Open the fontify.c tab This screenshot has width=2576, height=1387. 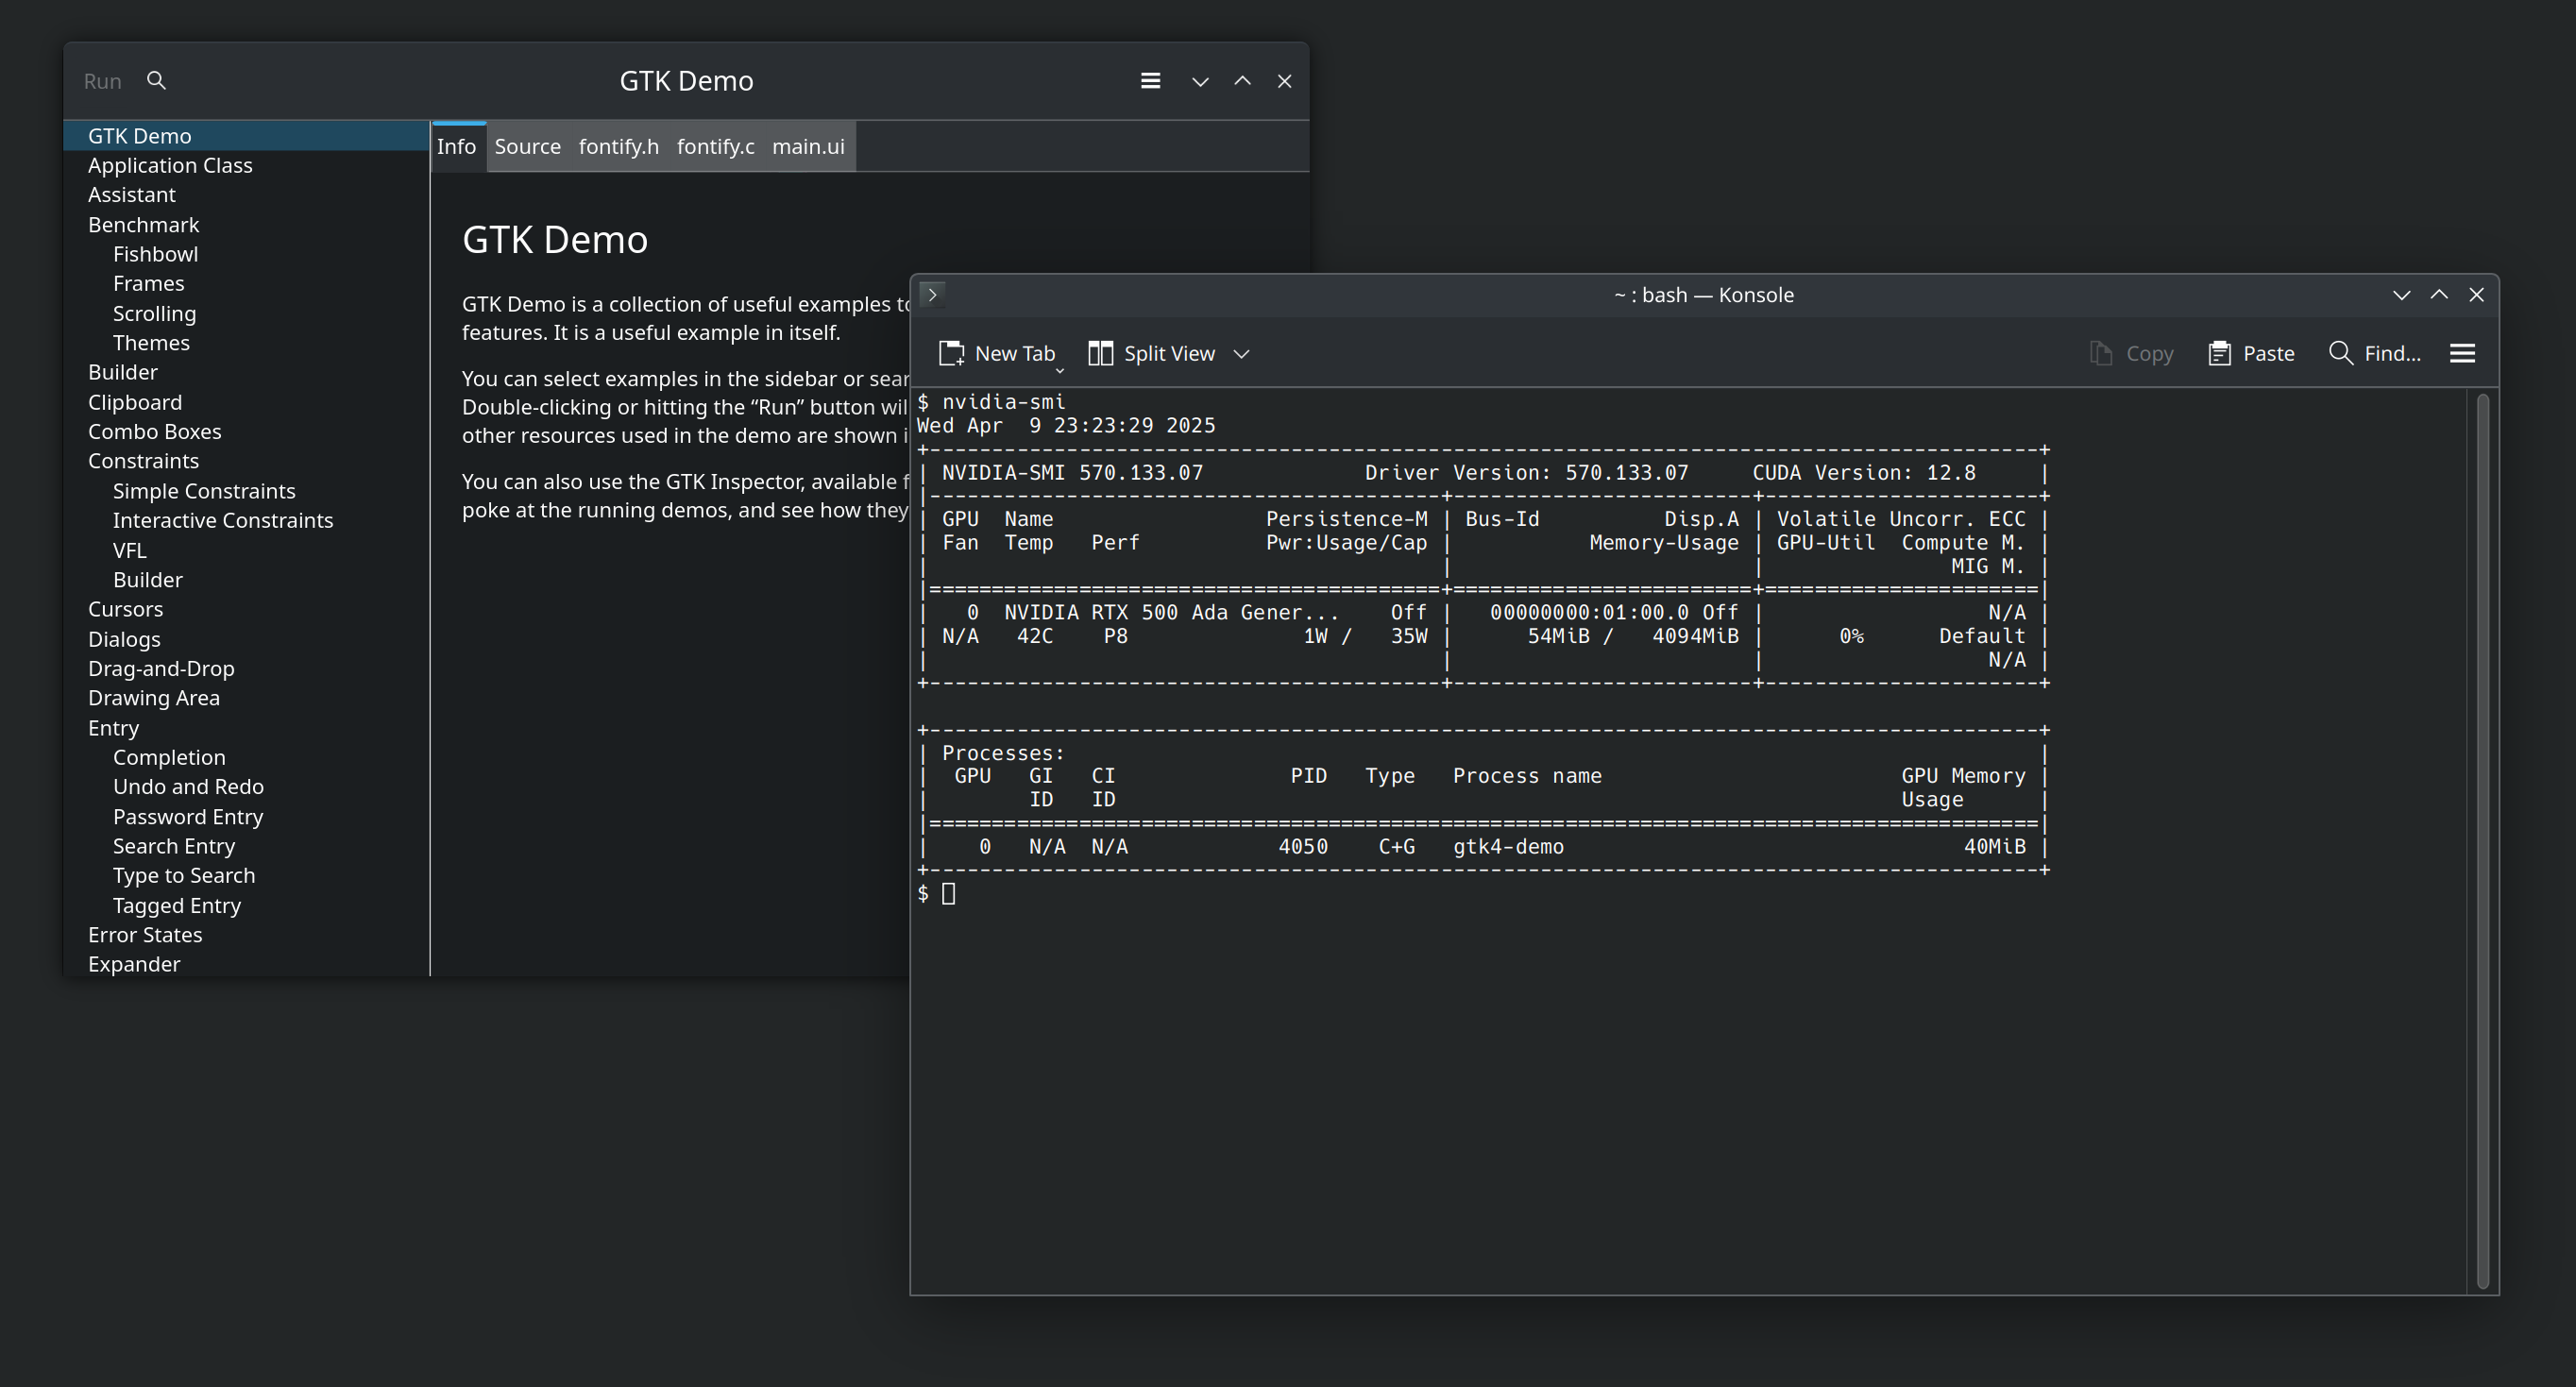tap(715, 147)
